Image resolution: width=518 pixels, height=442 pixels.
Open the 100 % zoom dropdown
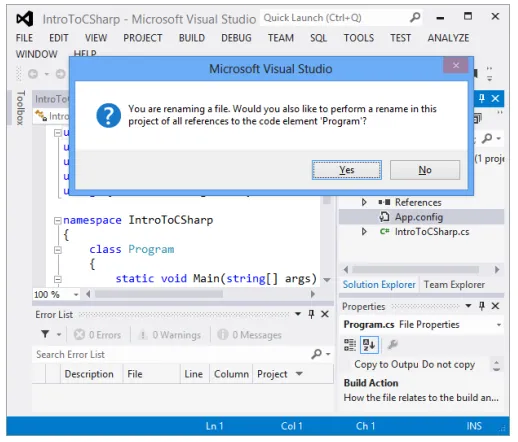click(76, 294)
